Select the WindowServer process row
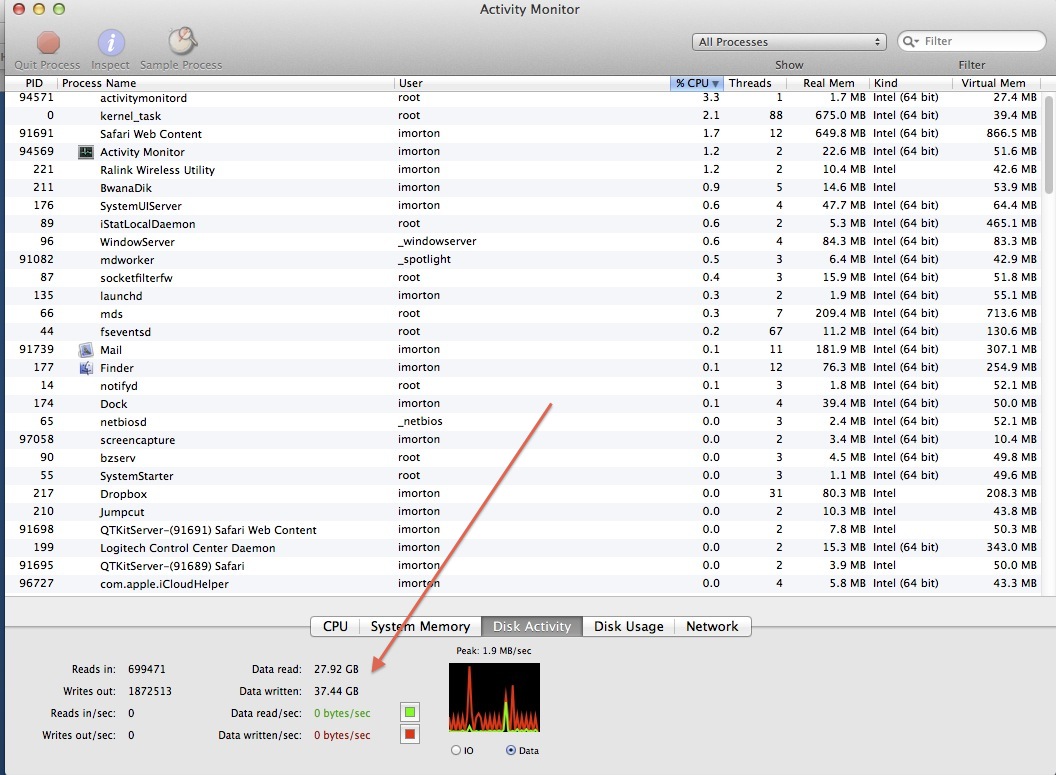 [523, 242]
